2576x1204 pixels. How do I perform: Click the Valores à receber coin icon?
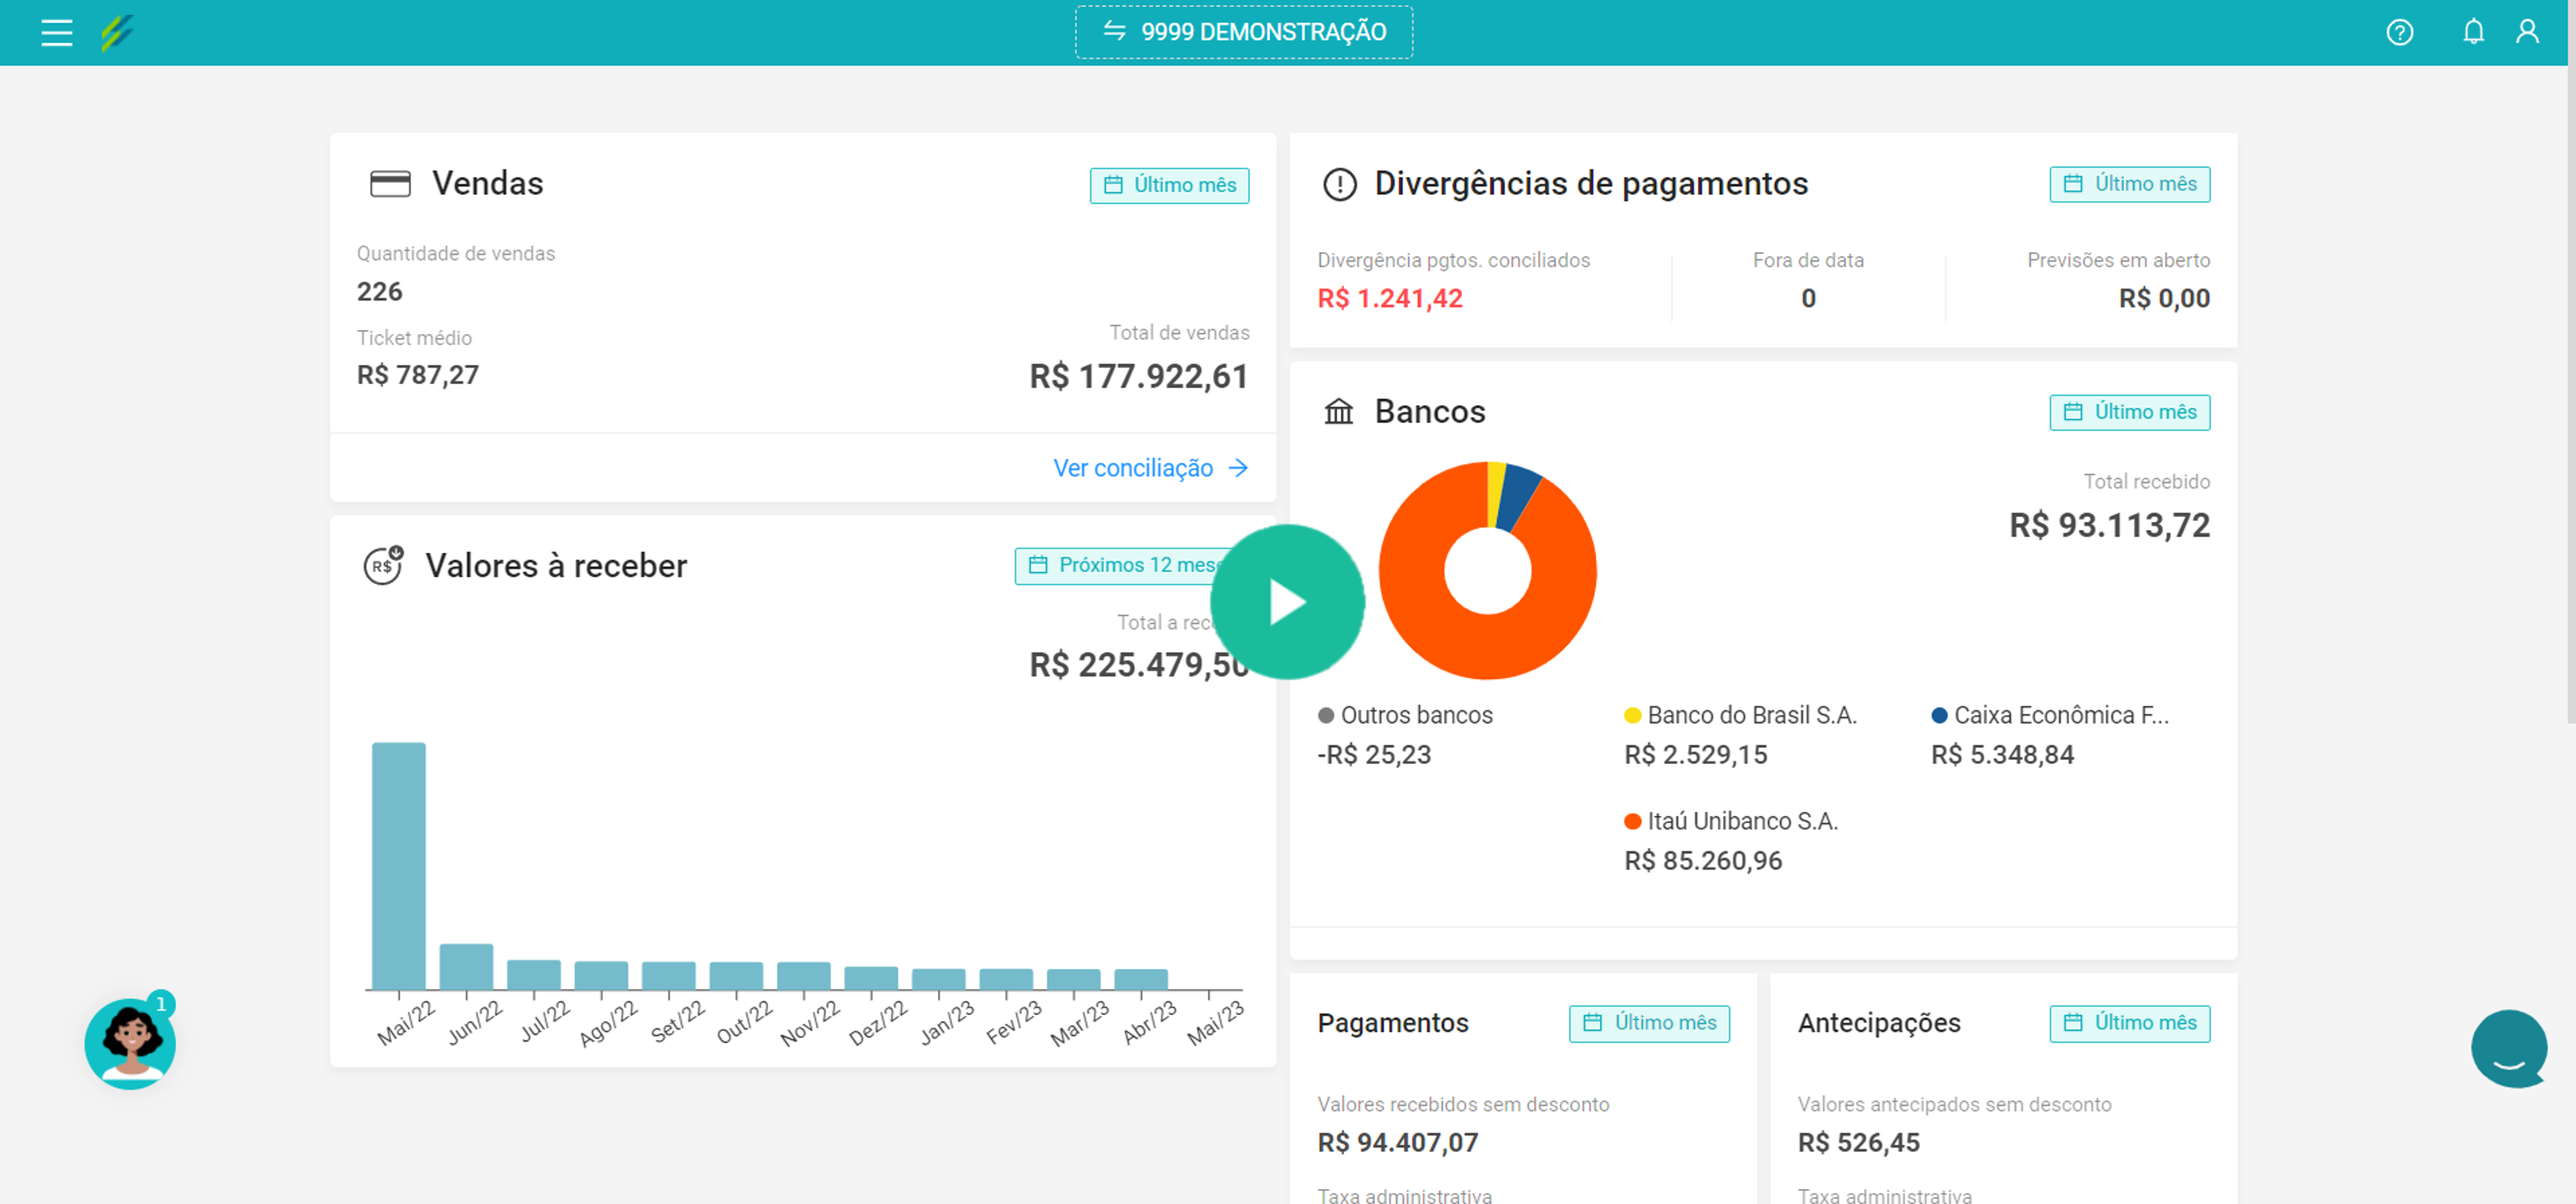pos(383,566)
